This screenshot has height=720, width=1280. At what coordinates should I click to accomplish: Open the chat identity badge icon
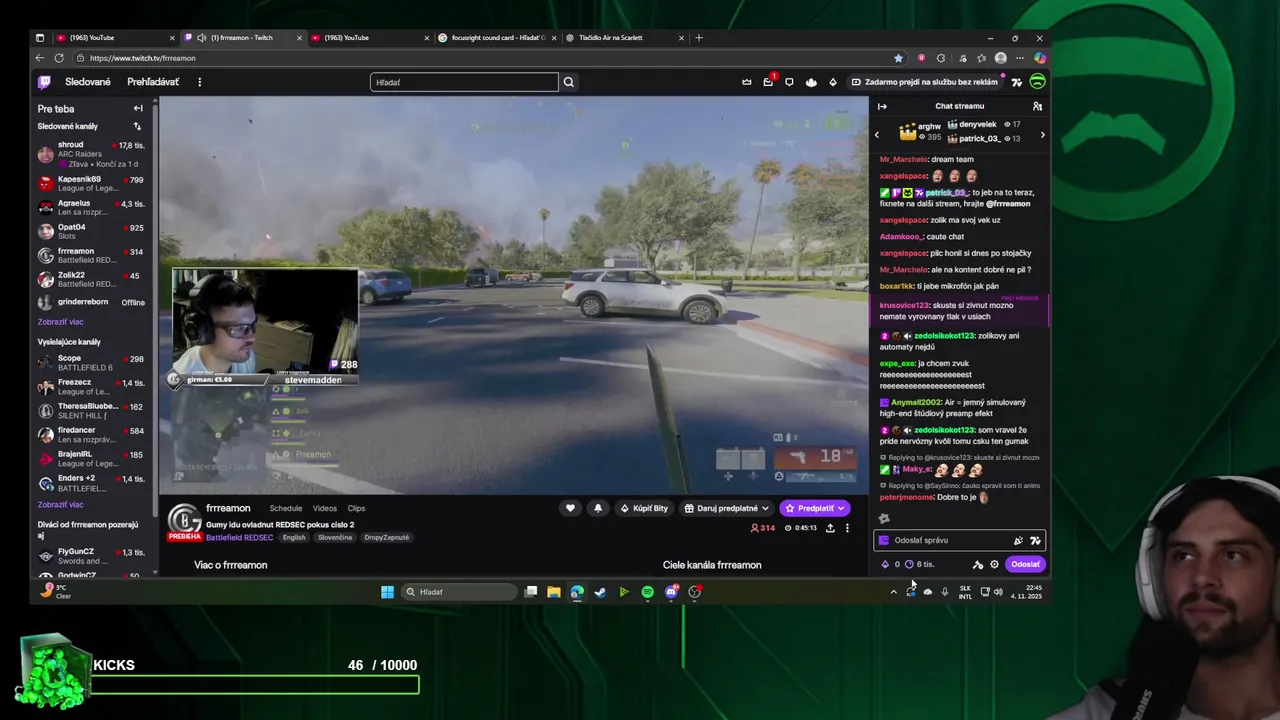click(883, 540)
